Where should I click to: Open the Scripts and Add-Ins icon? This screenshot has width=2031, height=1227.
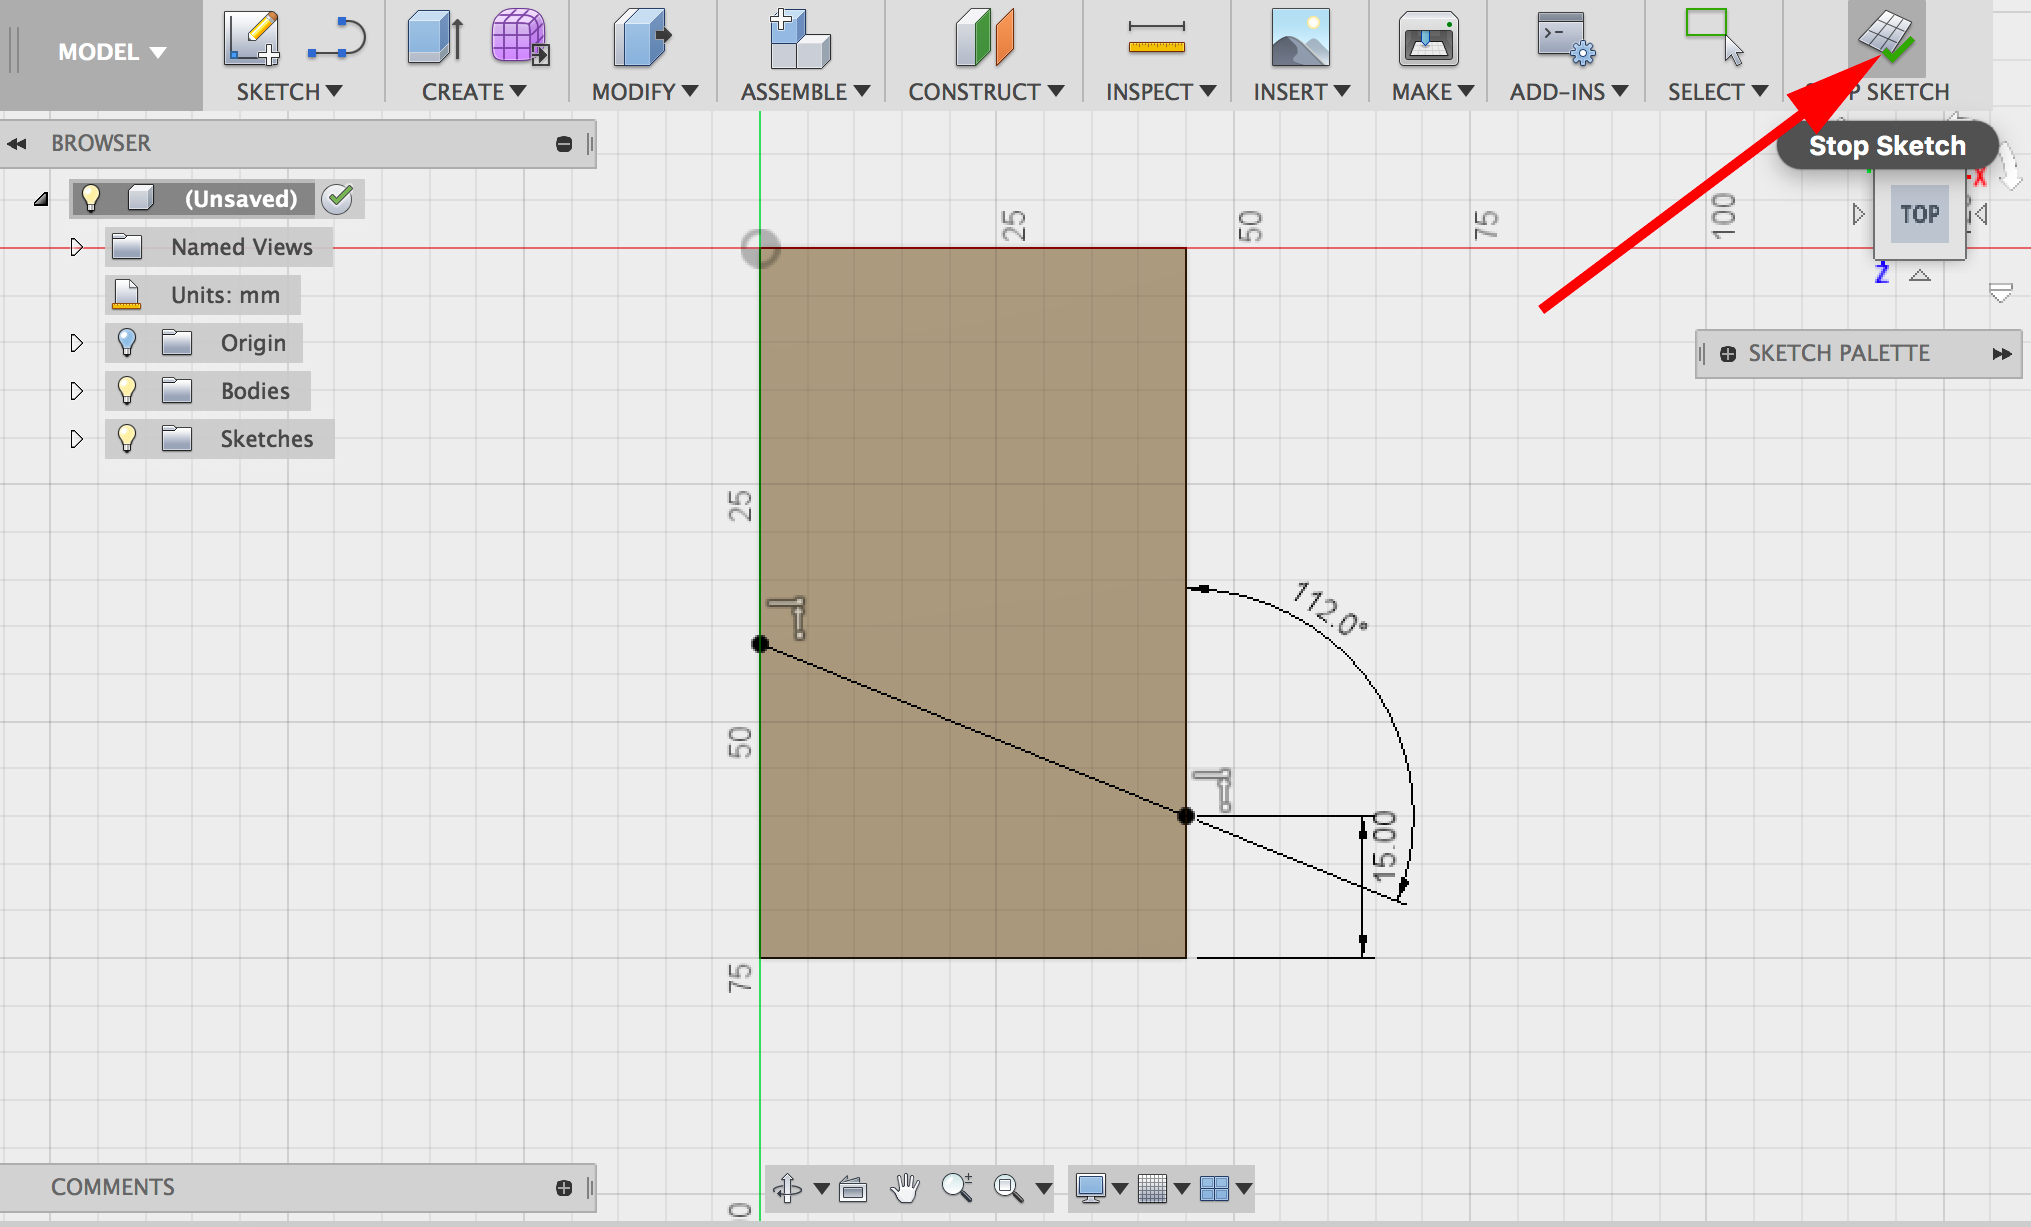[1565, 39]
